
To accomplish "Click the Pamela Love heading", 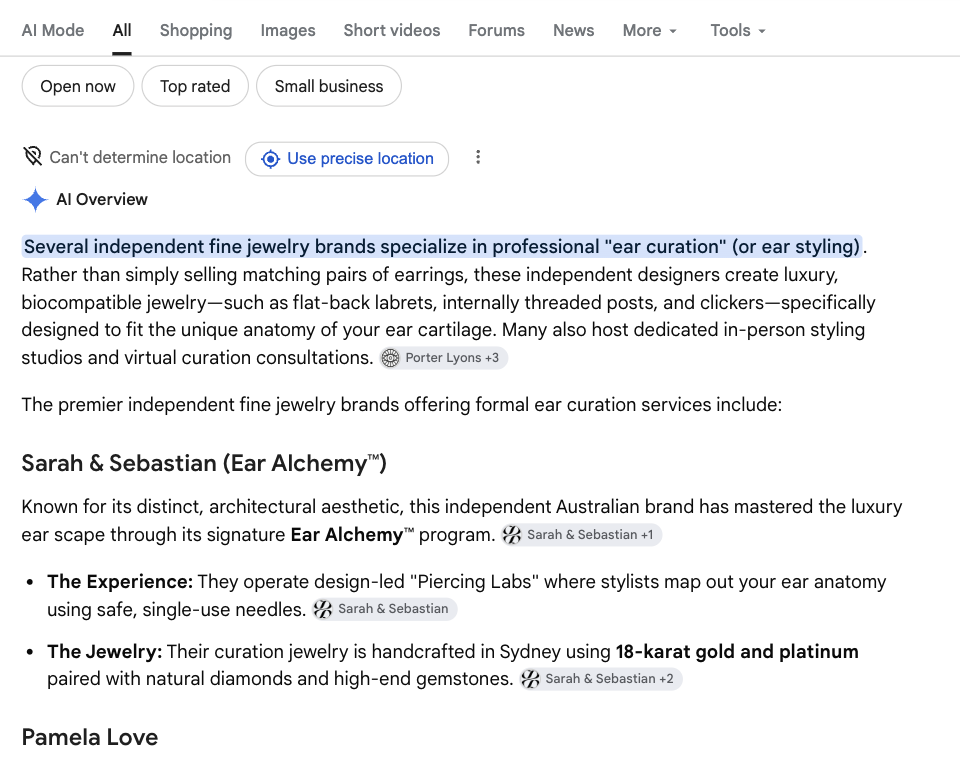I will (90, 737).
